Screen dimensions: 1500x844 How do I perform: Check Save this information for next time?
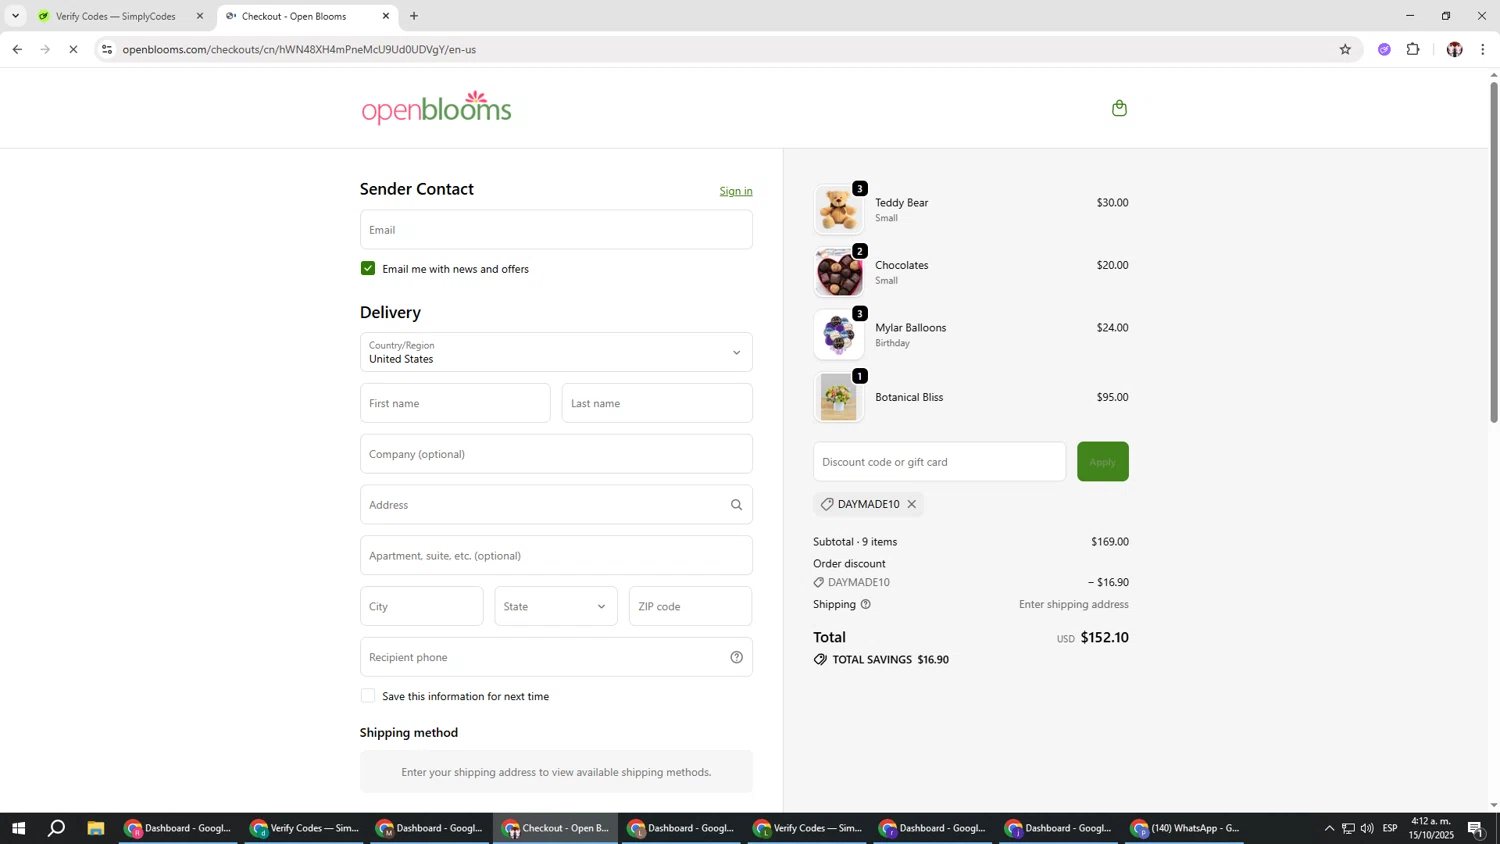click(x=368, y=696)
